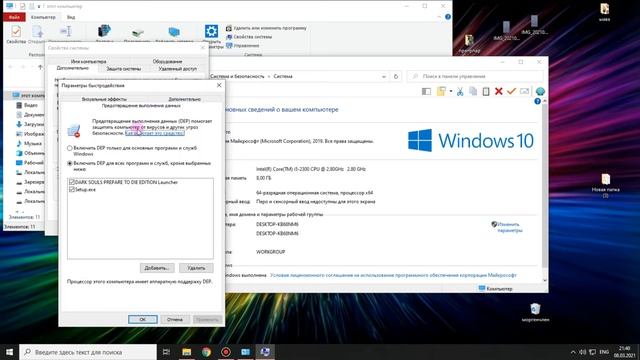Open Google Chrome from the taskbar
640x360 pixels.
point(206,352)
